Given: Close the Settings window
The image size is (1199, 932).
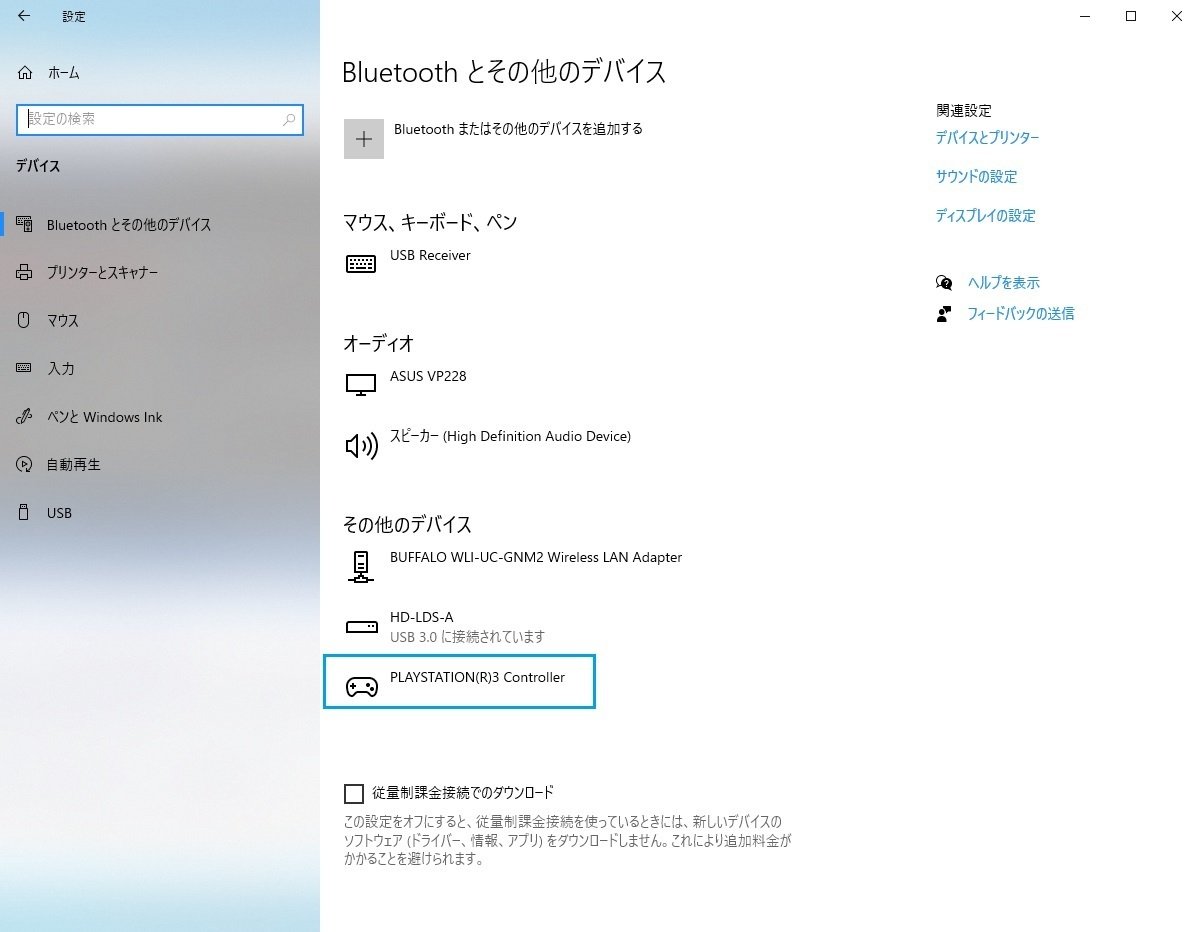Looking at the screenshot, I should tap(1176, 16).
